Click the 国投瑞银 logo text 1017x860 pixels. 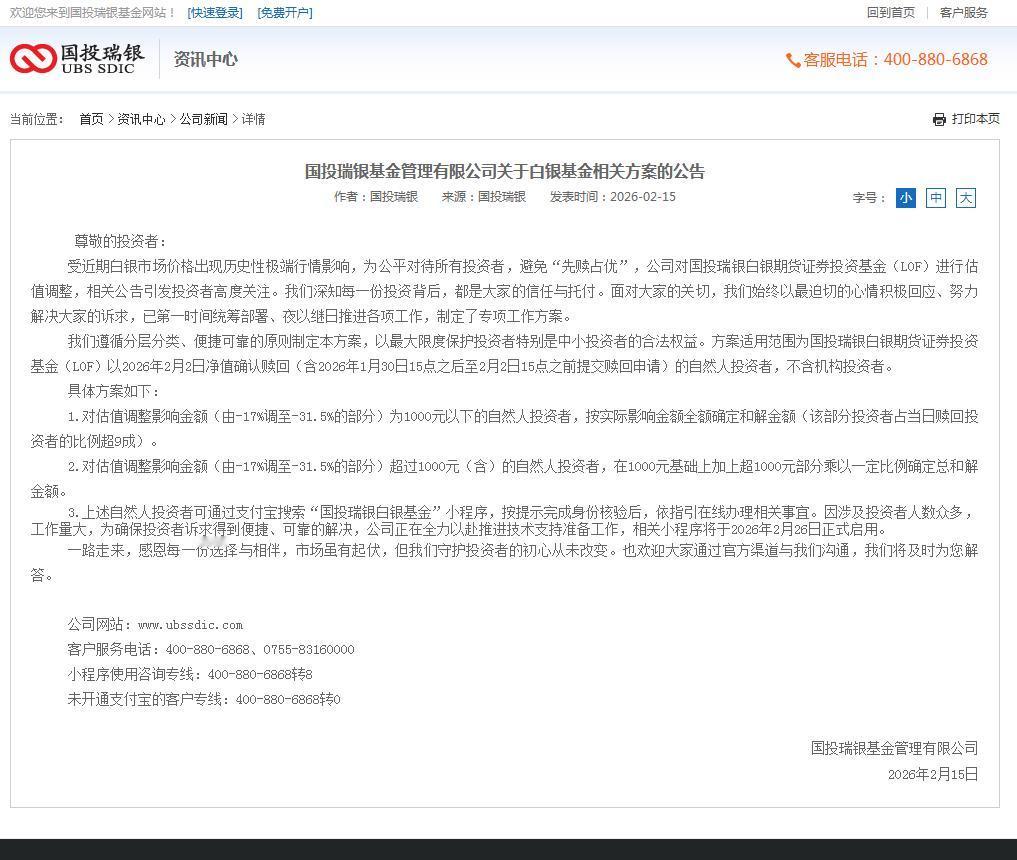[102, 52]
